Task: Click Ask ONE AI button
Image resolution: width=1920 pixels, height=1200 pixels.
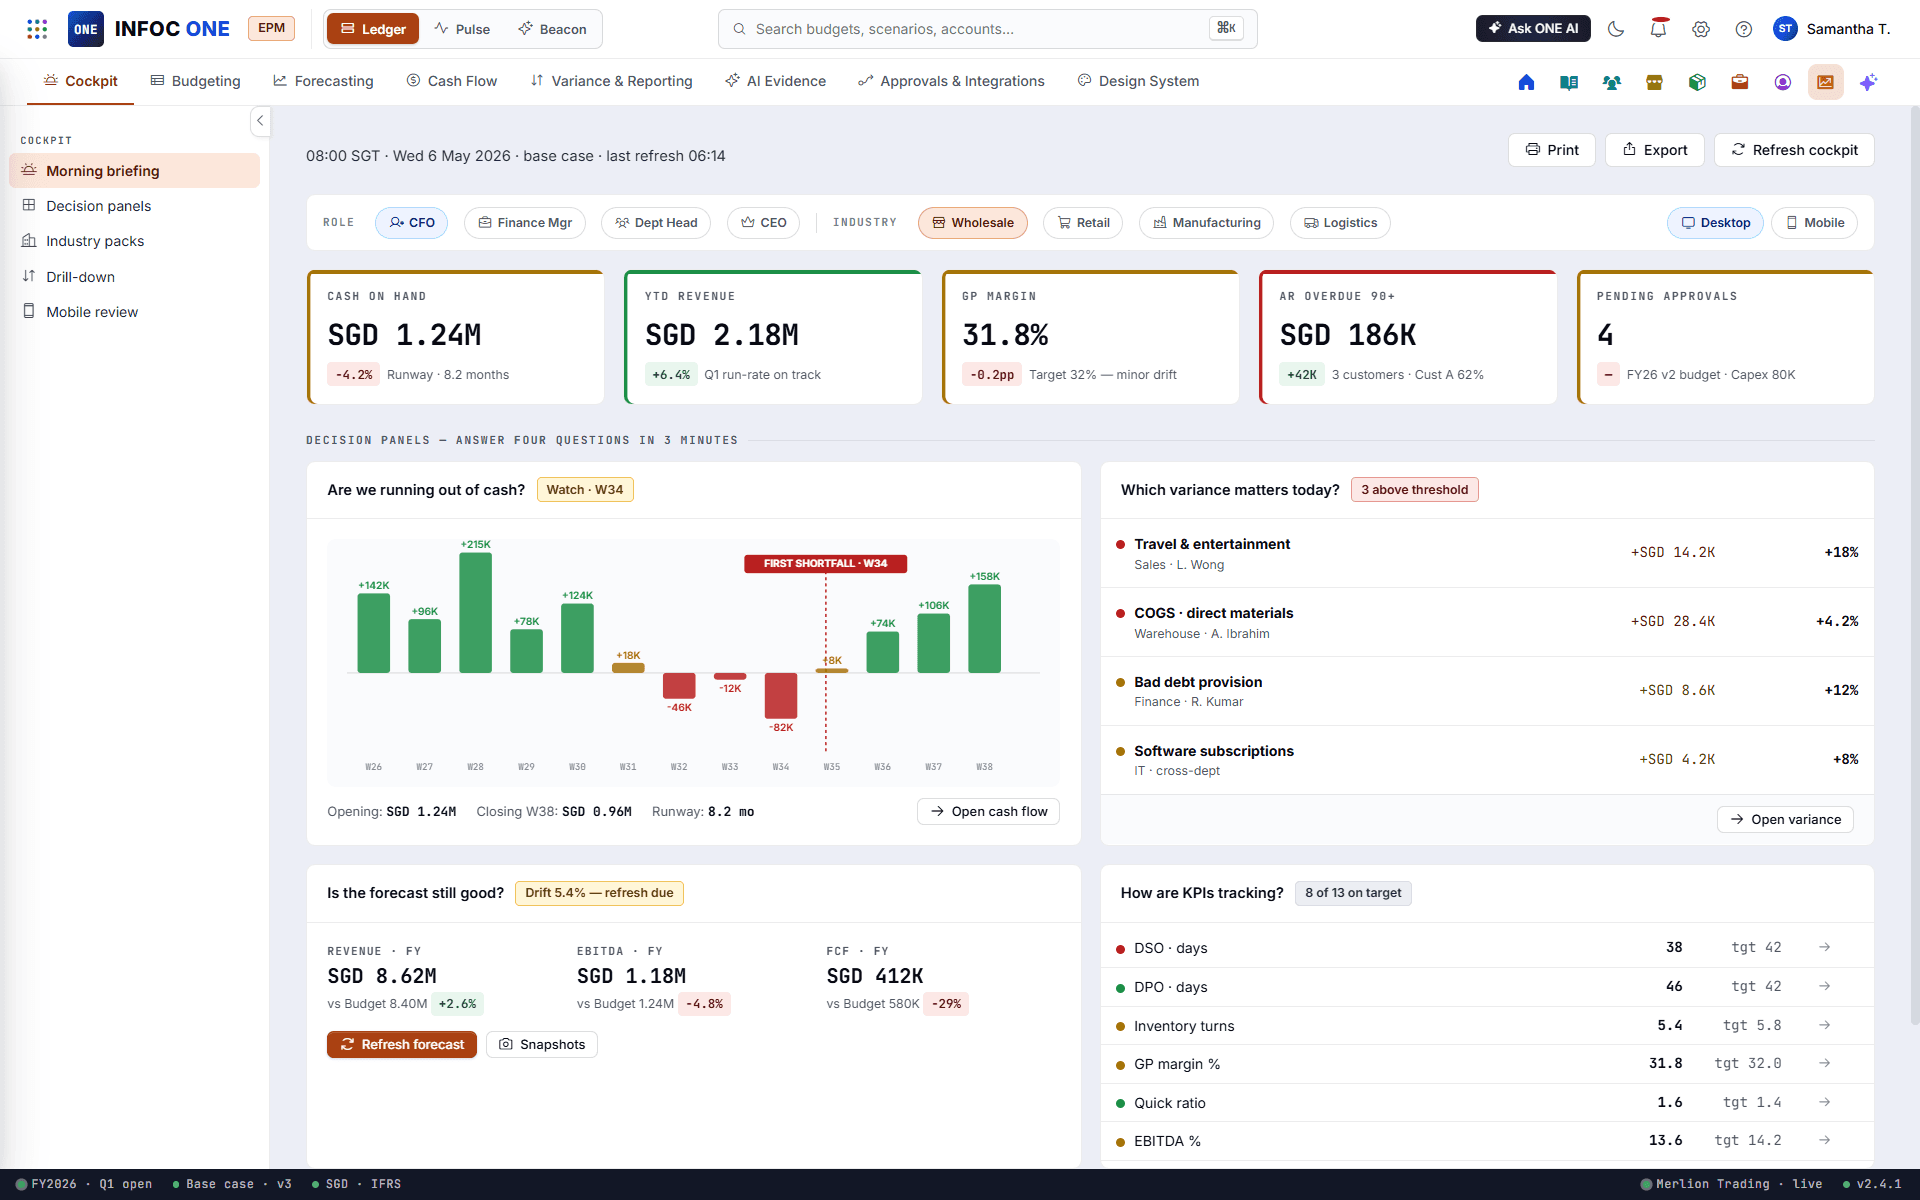Action: pos(1533,29)
